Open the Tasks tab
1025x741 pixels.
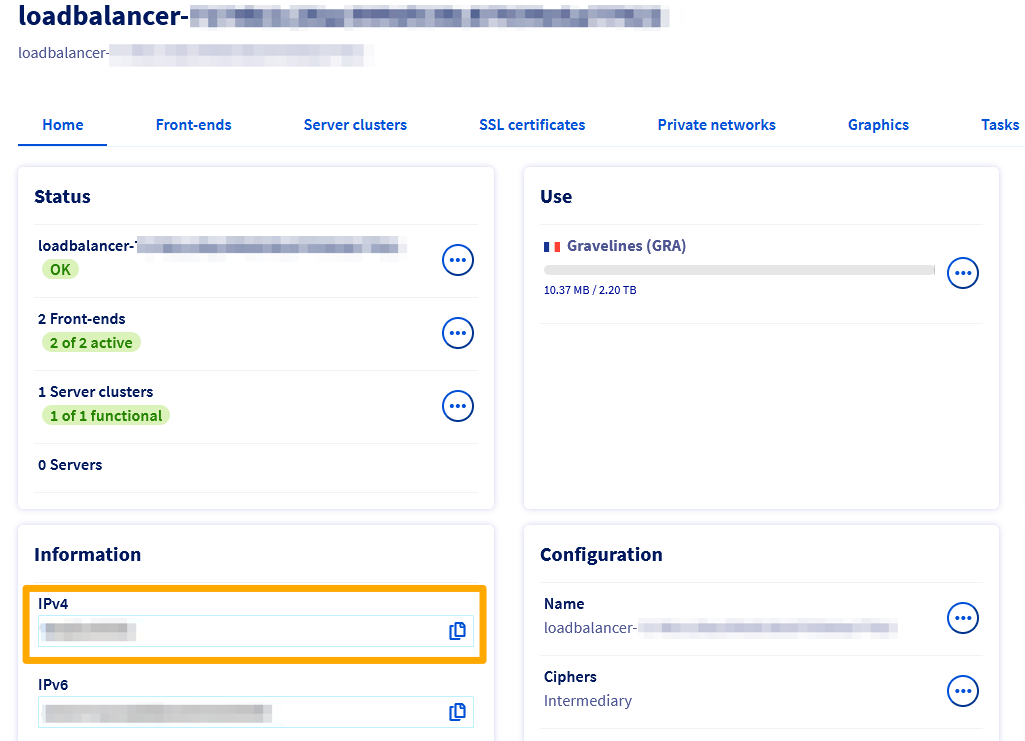pos(1000,124)
